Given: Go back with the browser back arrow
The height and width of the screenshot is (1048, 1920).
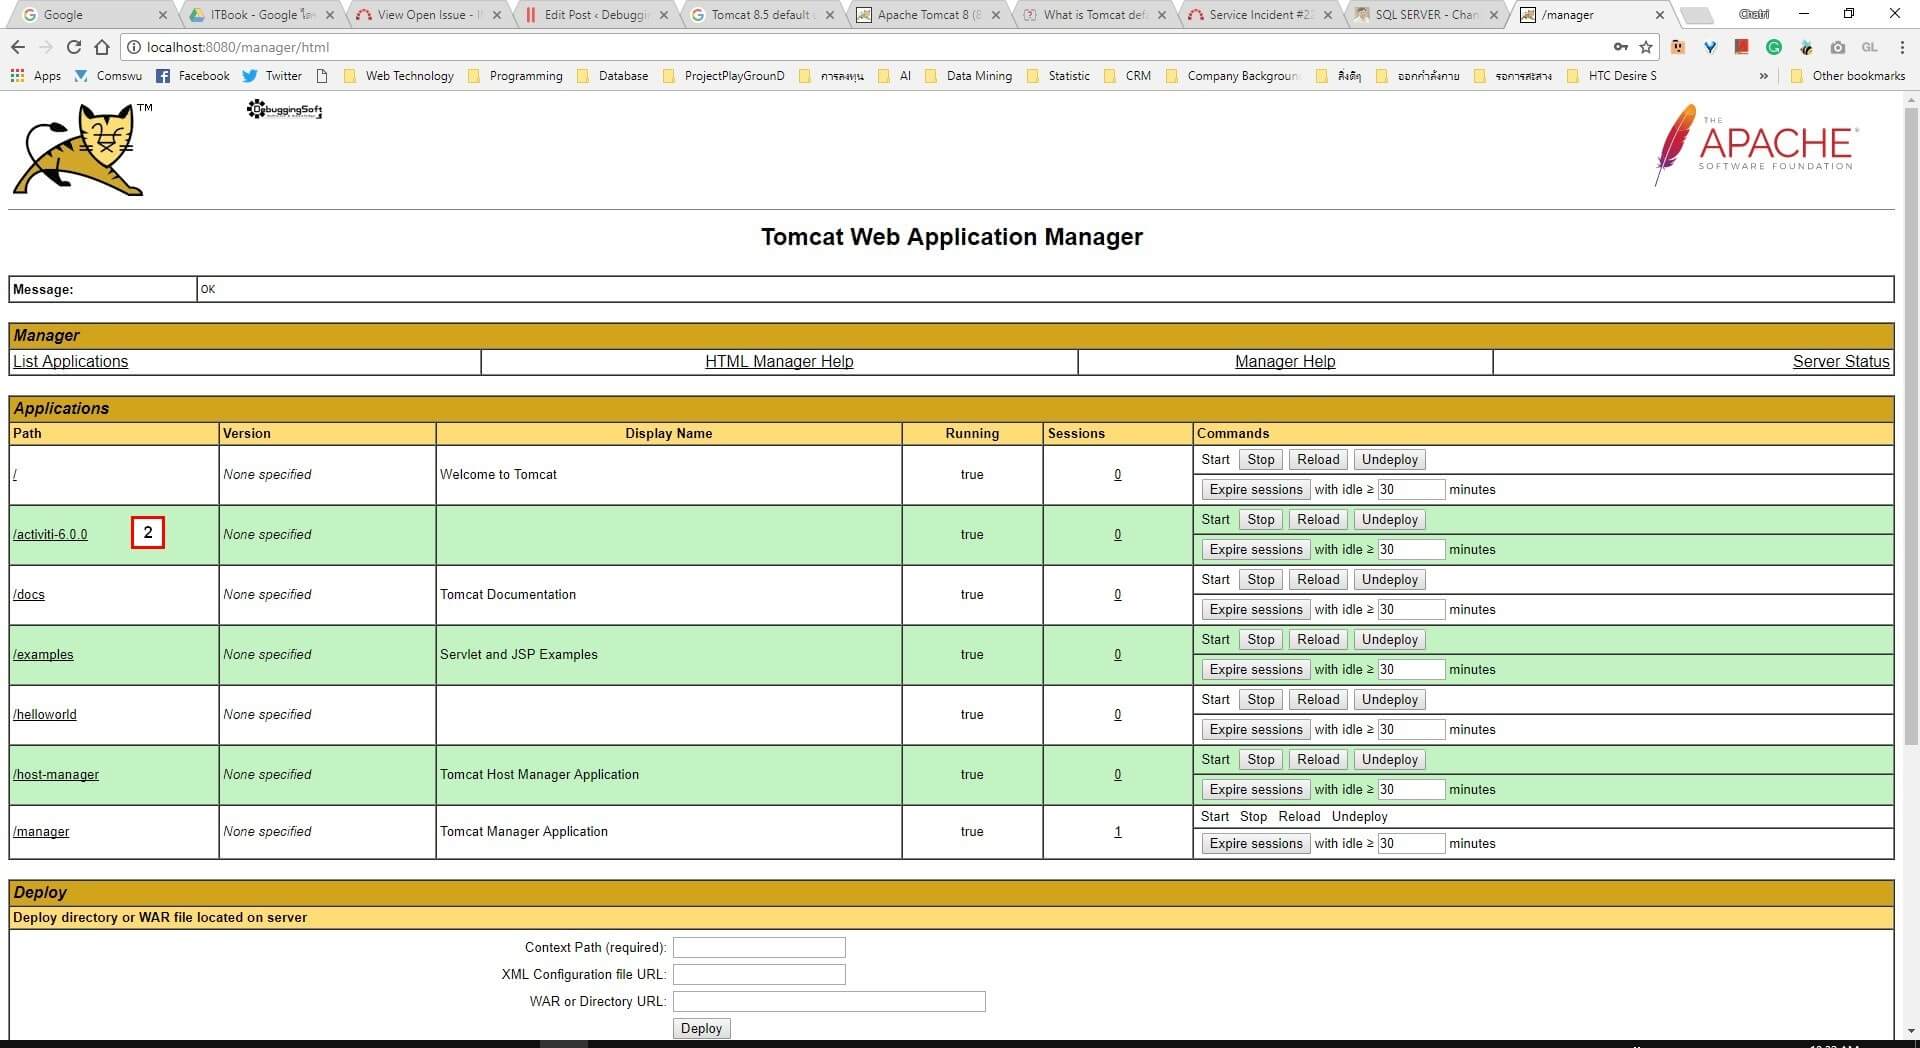Looking at the screenshot, I should point(18,47).
